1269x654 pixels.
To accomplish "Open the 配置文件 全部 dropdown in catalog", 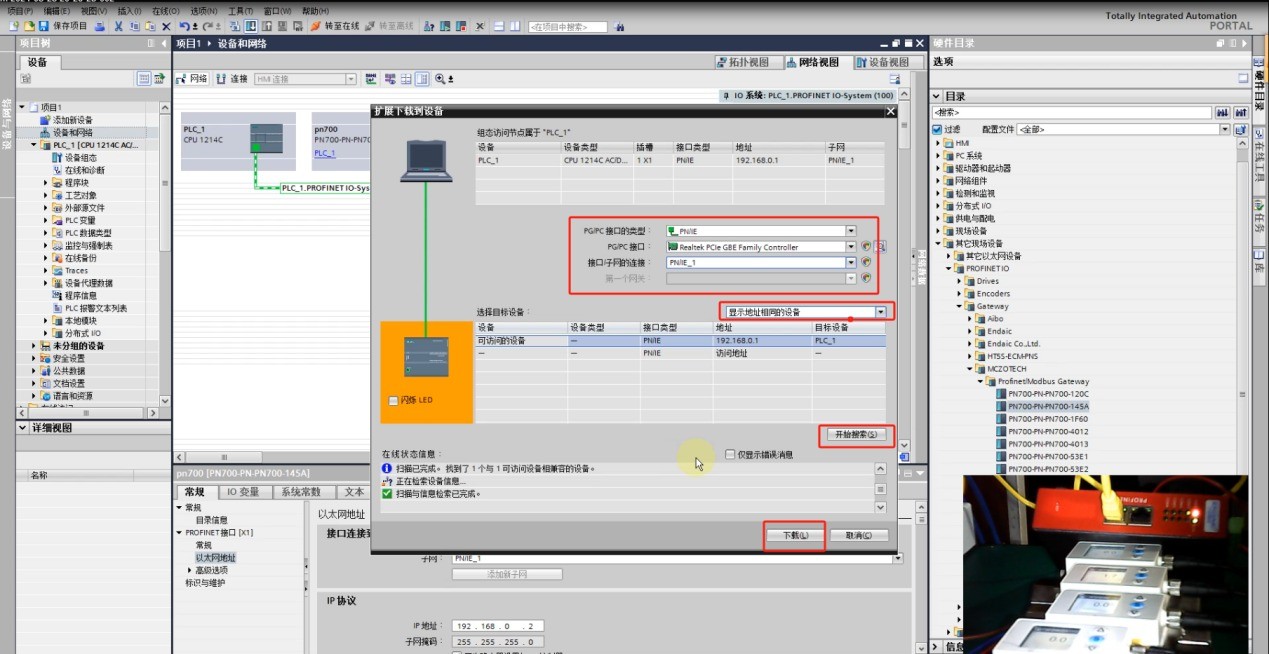I will [x=1225, y=129].
